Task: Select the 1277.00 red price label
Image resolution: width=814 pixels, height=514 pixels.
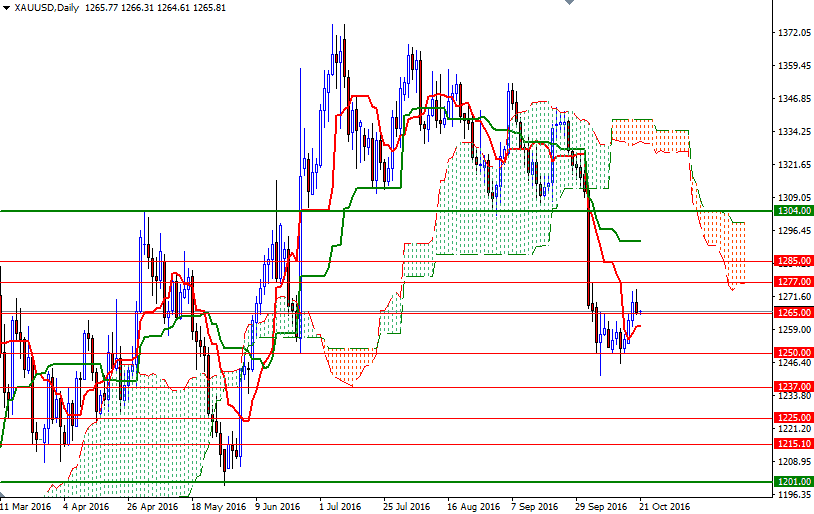Action: coord(794,281)
